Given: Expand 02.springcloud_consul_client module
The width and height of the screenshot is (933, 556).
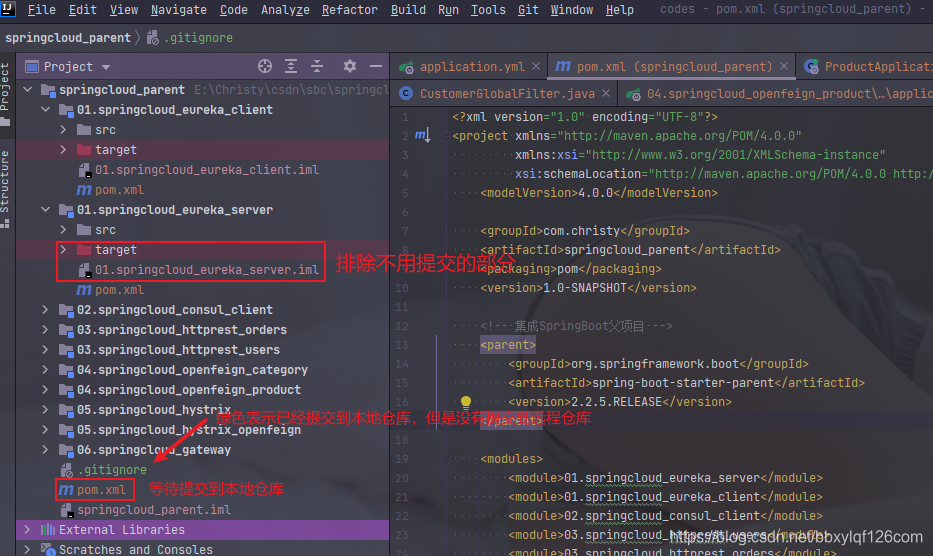Looking at the screenshot, I should [x=46, y=310].
